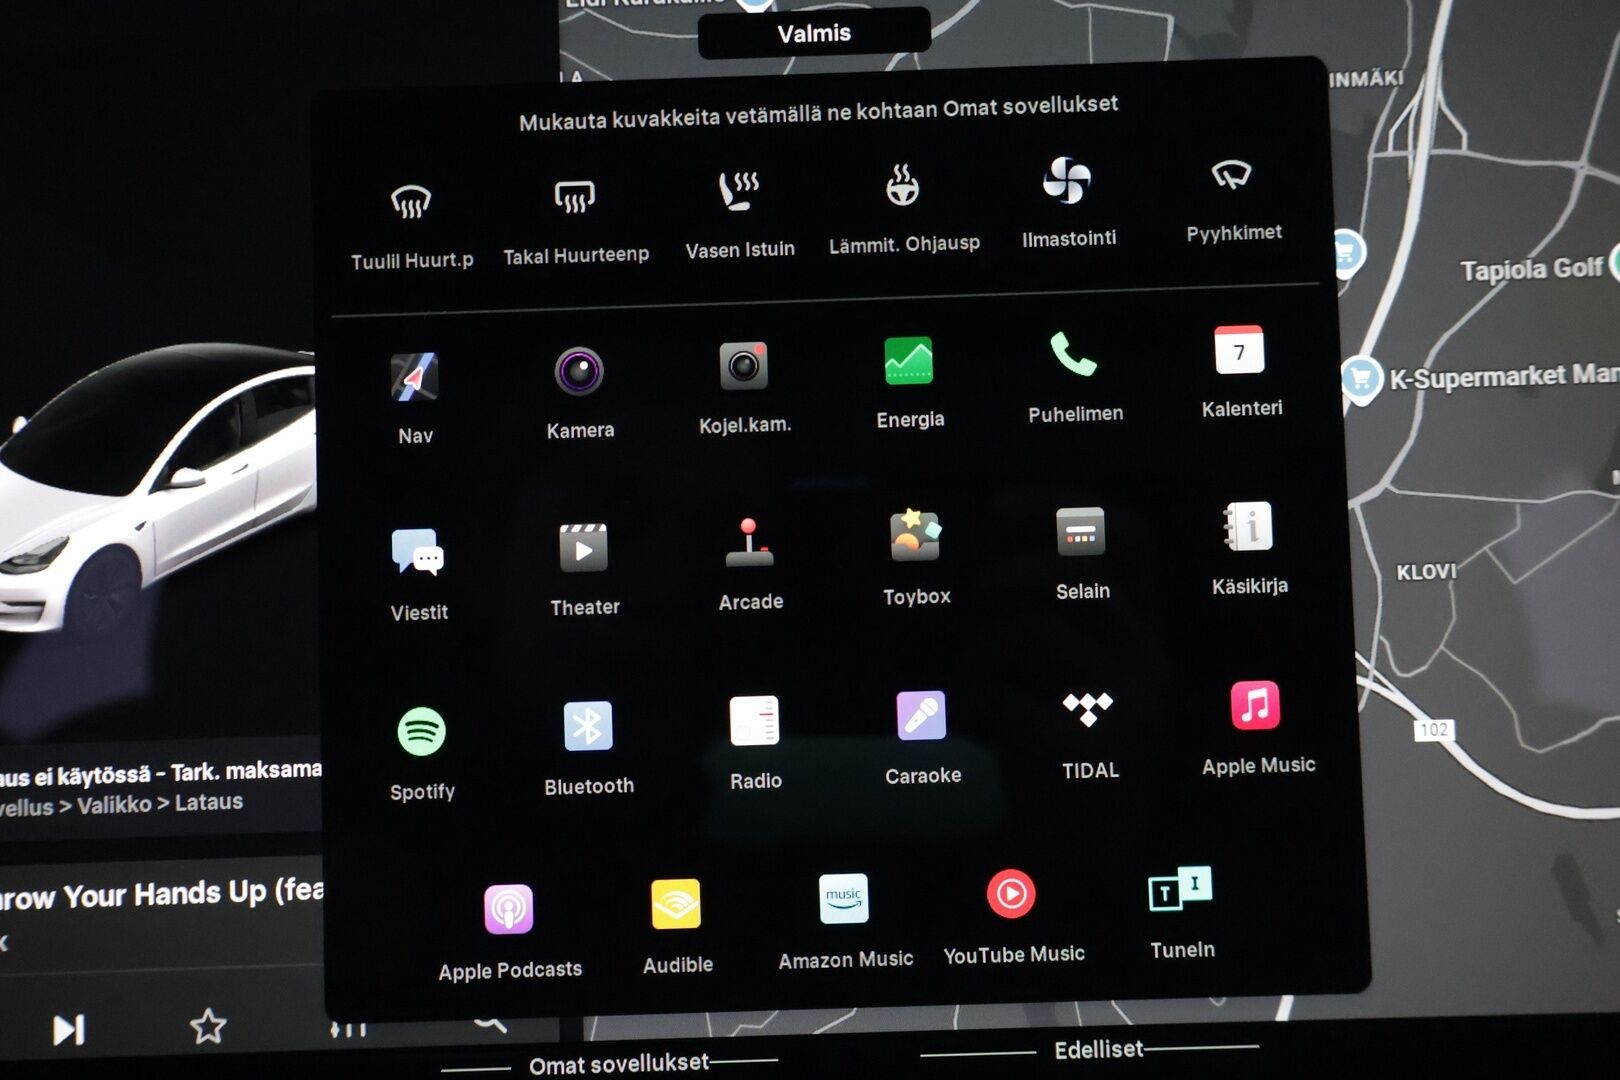Tap road 102 marker on map

[x=1434, y=730]
